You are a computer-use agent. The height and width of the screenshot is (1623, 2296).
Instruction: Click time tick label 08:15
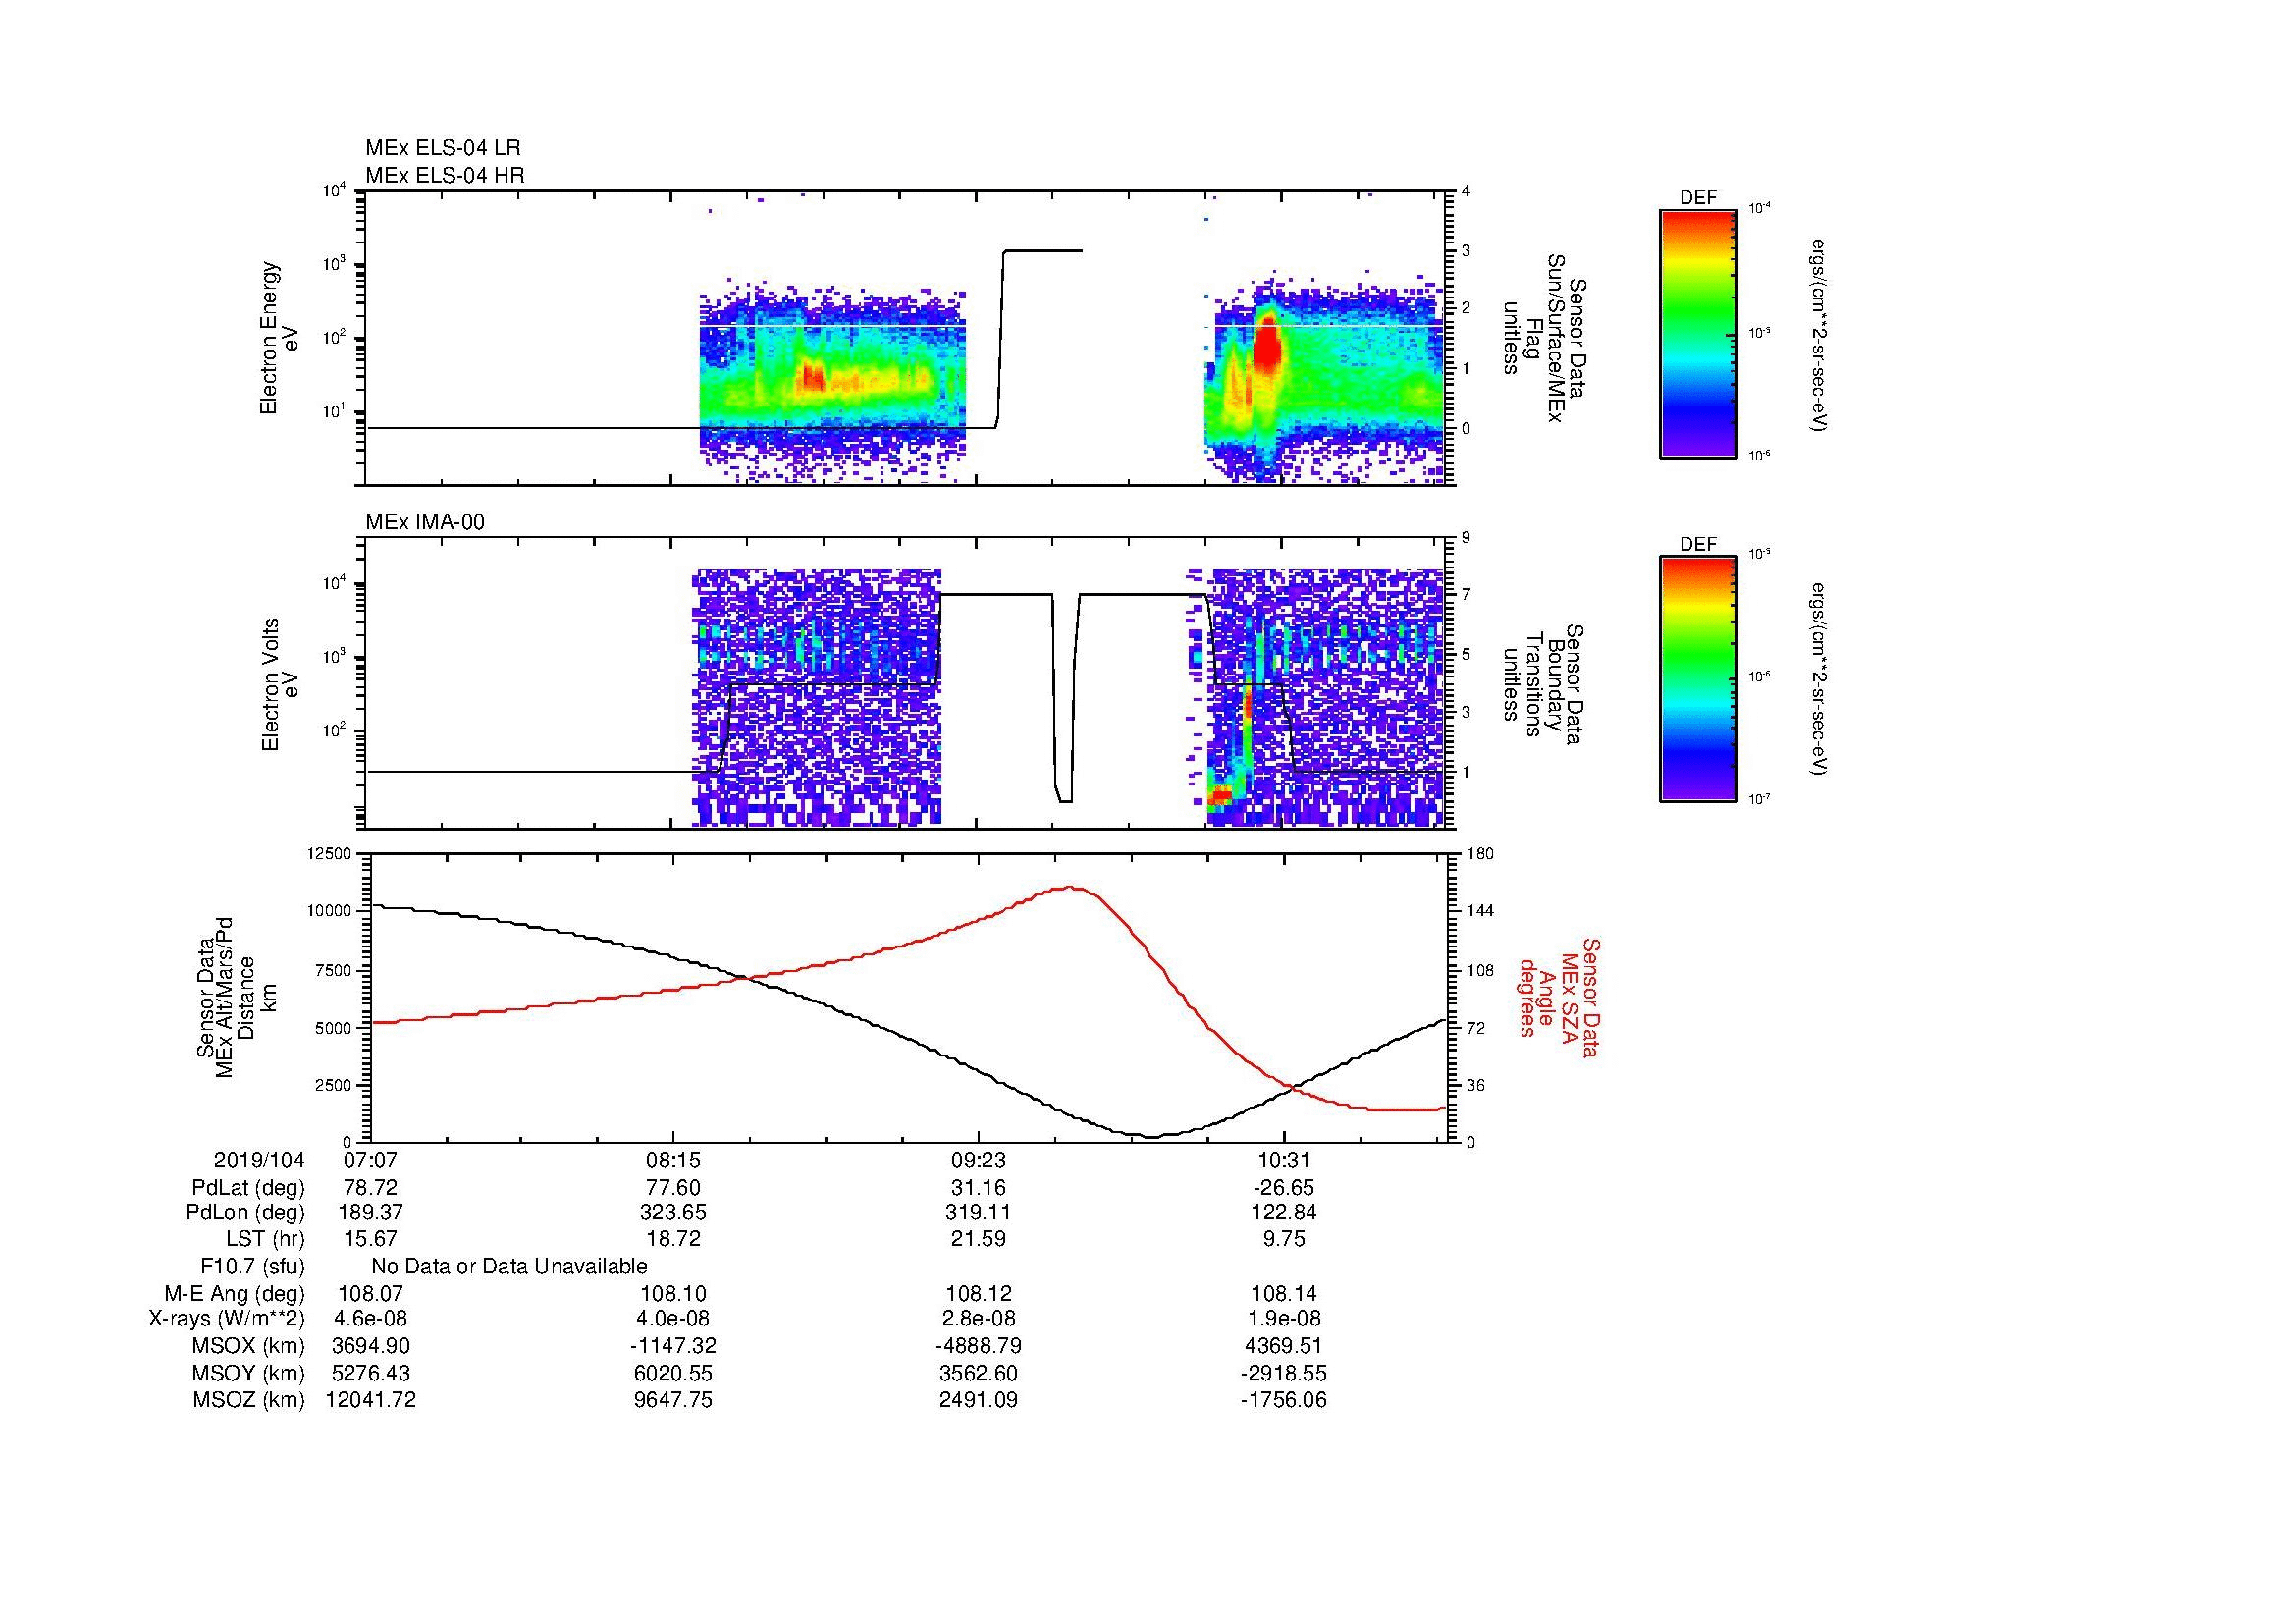[673, 1161]
